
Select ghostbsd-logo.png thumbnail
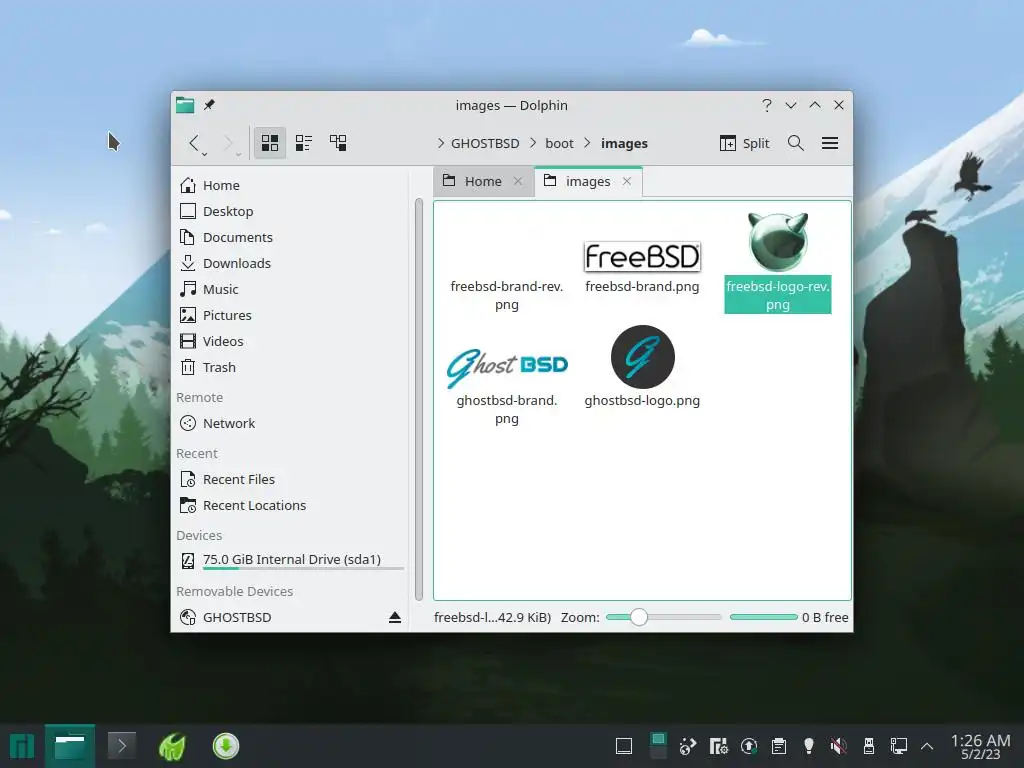tap(643, 357)
